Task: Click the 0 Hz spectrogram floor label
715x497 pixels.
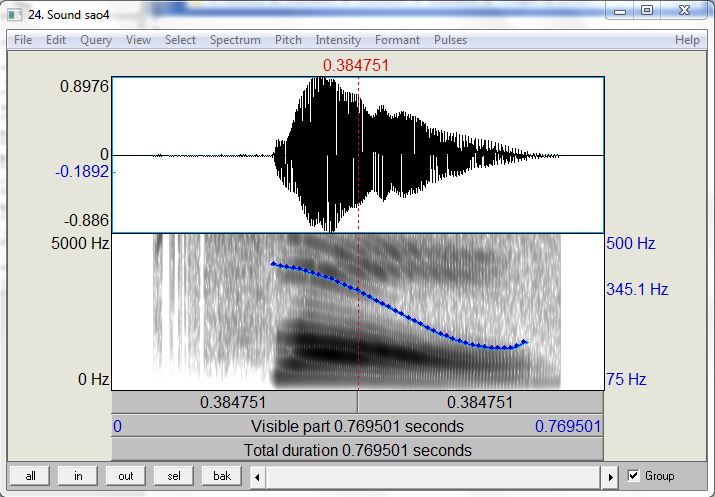Action: (93, 379)
